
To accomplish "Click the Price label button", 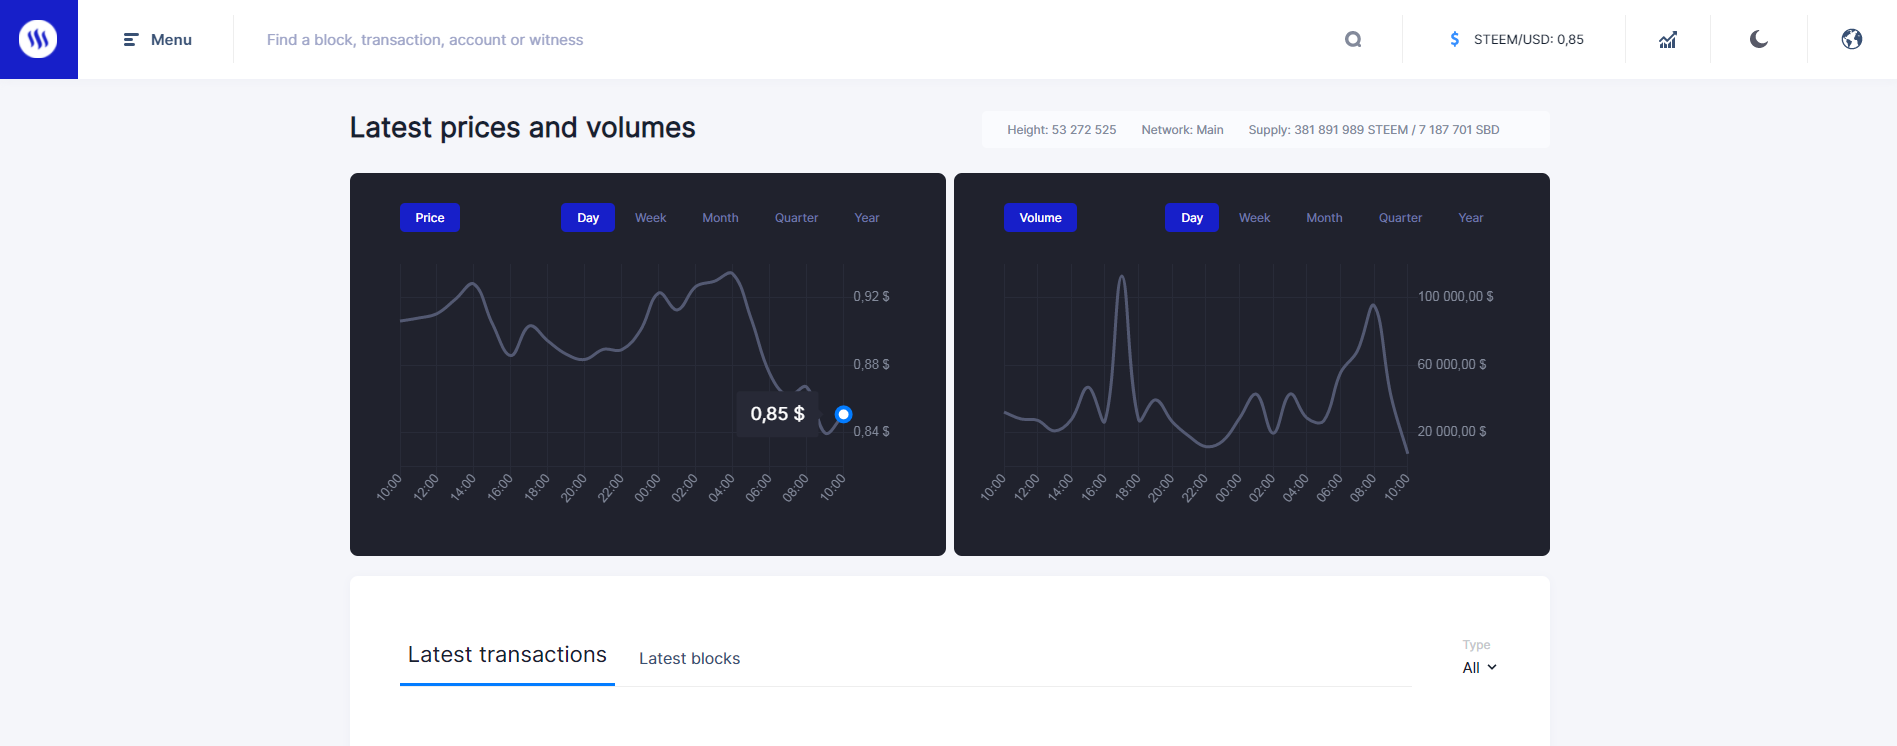I will [x=430, y=218].
